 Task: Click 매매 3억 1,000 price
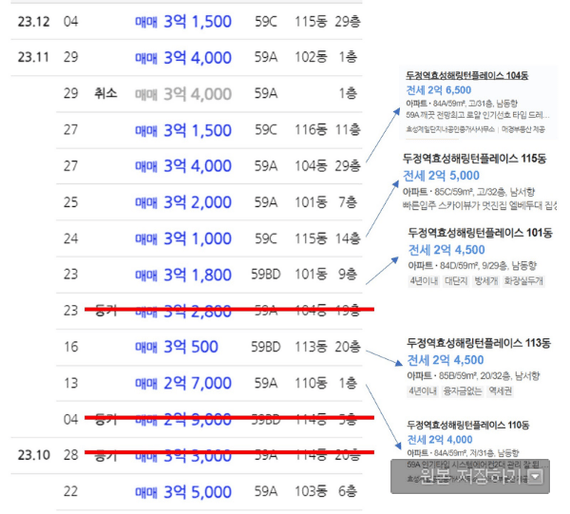183,238
